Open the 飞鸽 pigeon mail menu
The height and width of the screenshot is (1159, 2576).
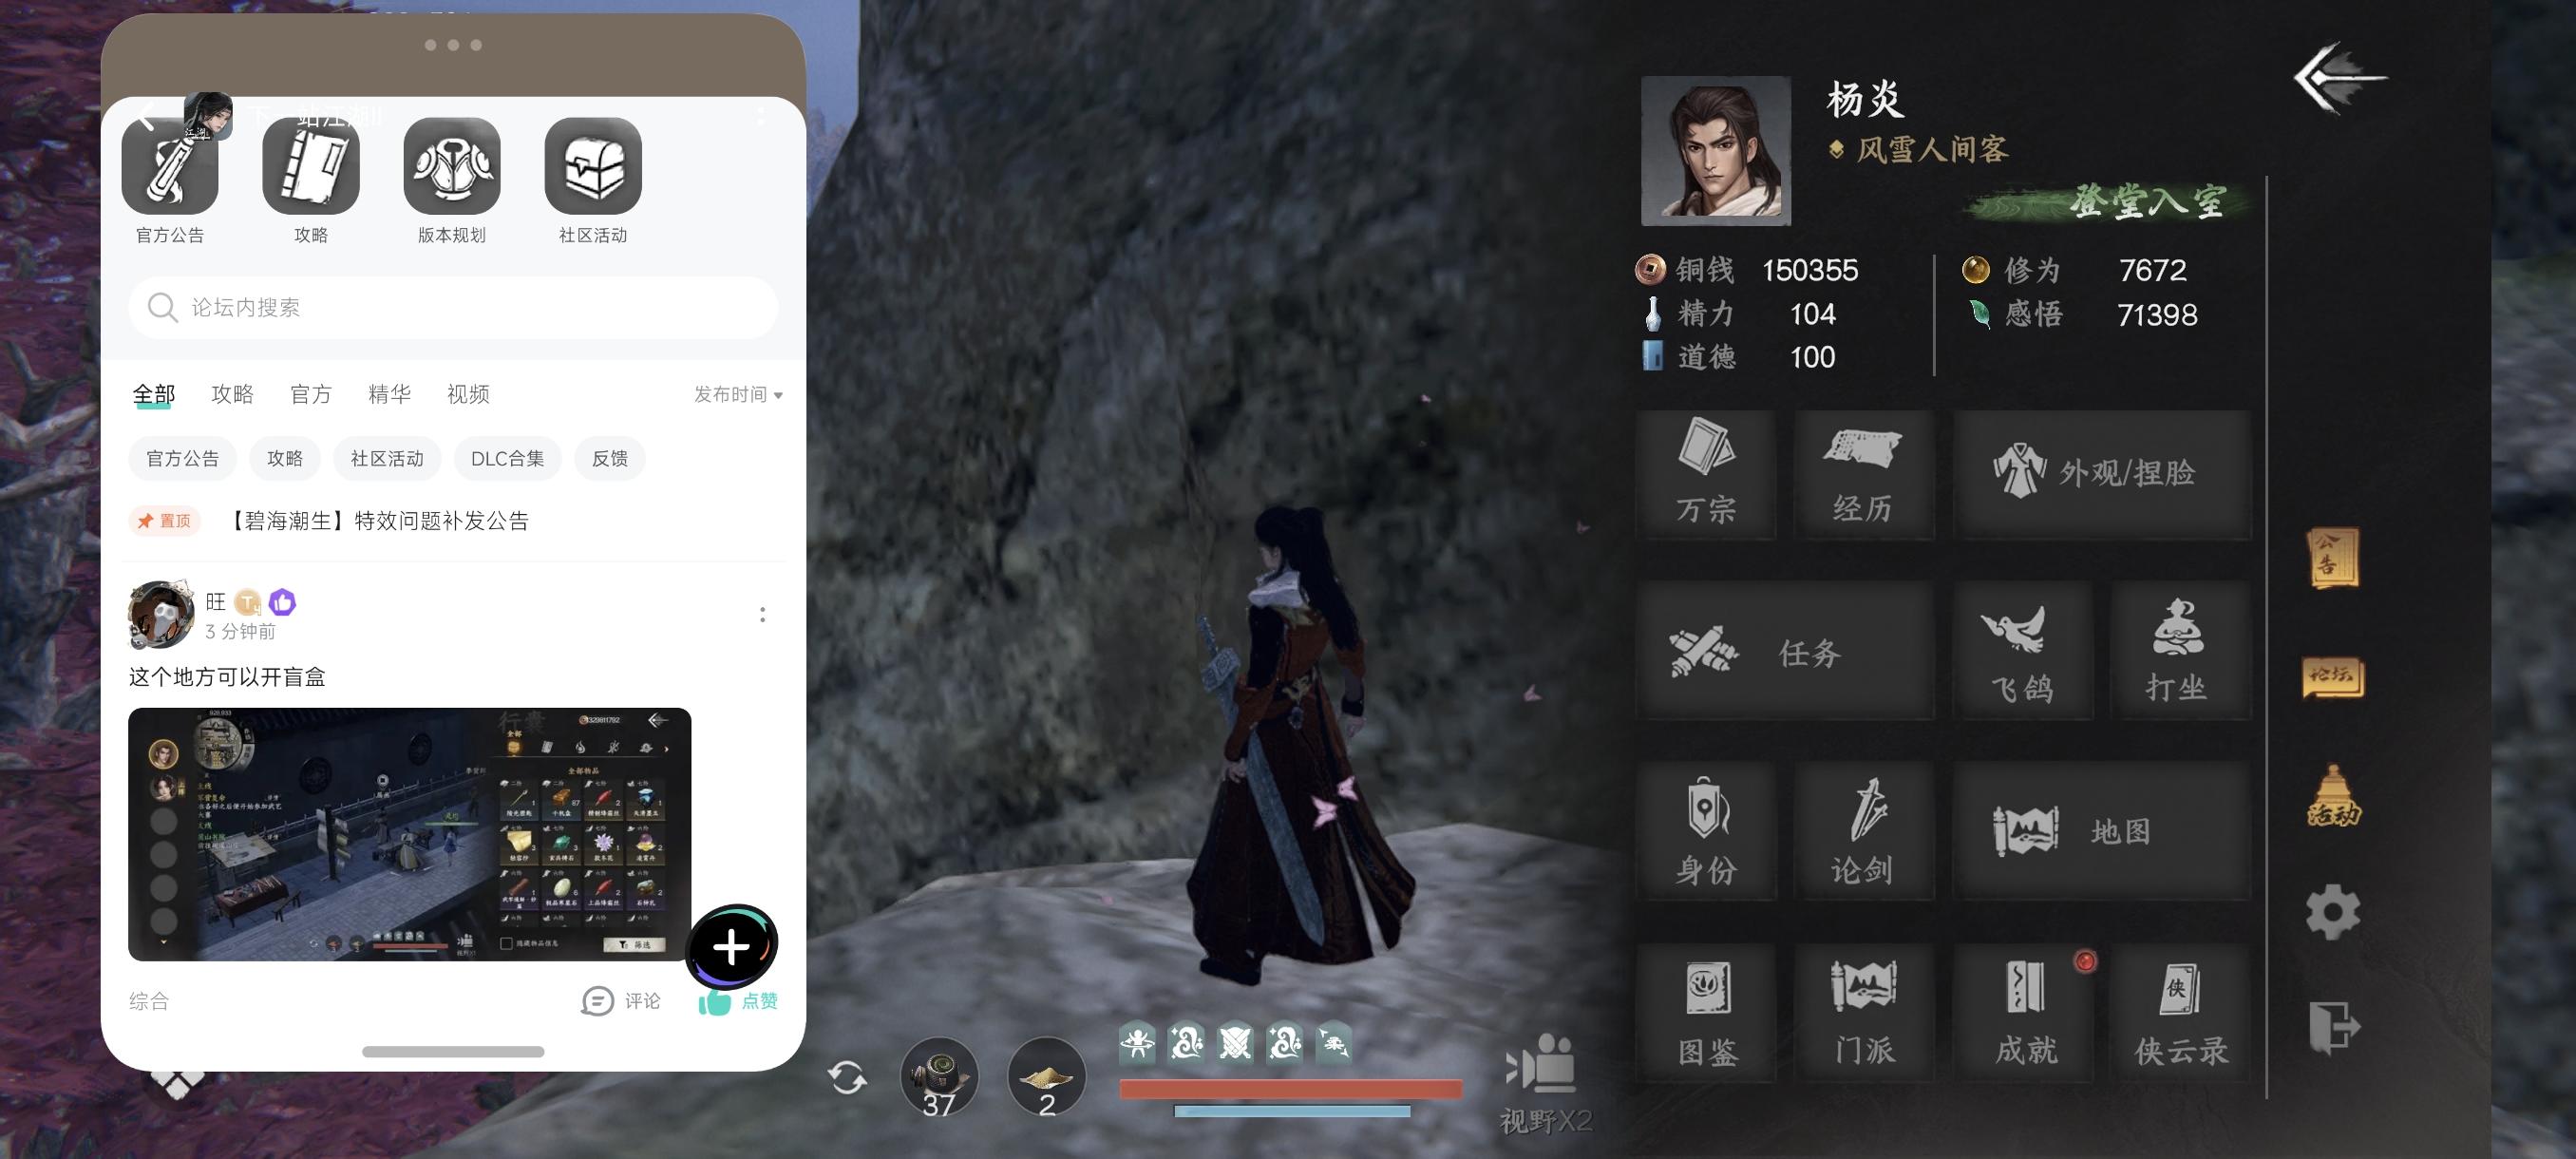point(2022,651)
